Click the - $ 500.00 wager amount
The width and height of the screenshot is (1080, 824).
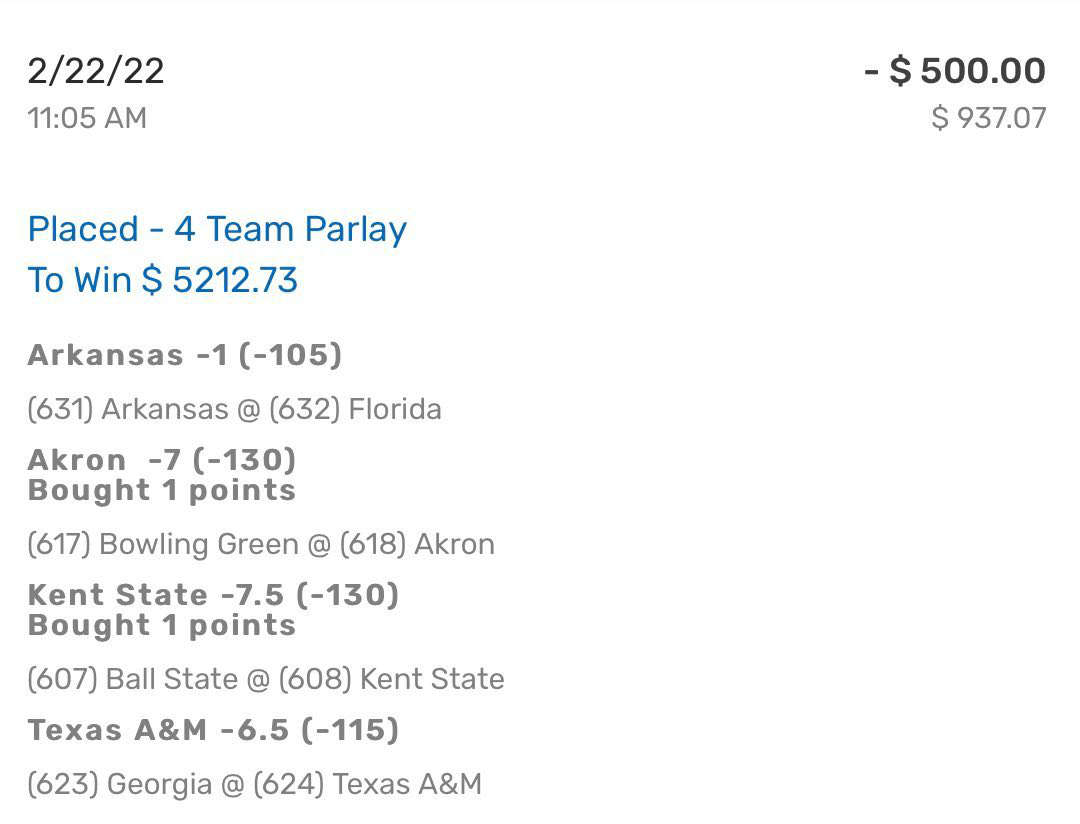click(x=955, y=70)
